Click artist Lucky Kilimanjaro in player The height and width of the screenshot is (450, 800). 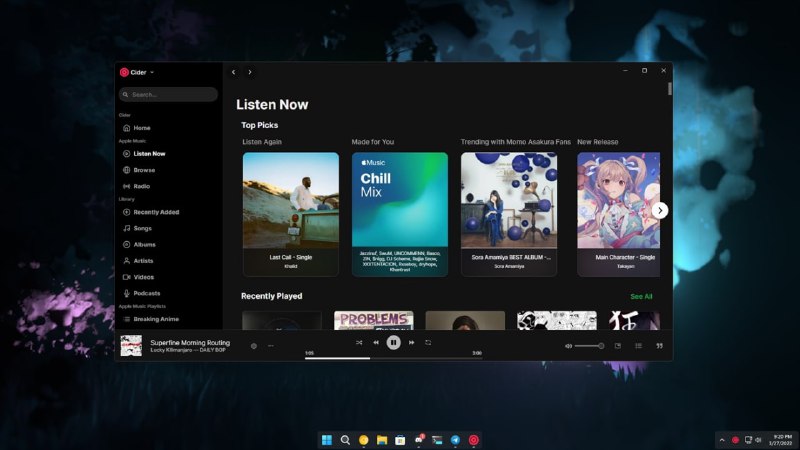pos(170,351)
